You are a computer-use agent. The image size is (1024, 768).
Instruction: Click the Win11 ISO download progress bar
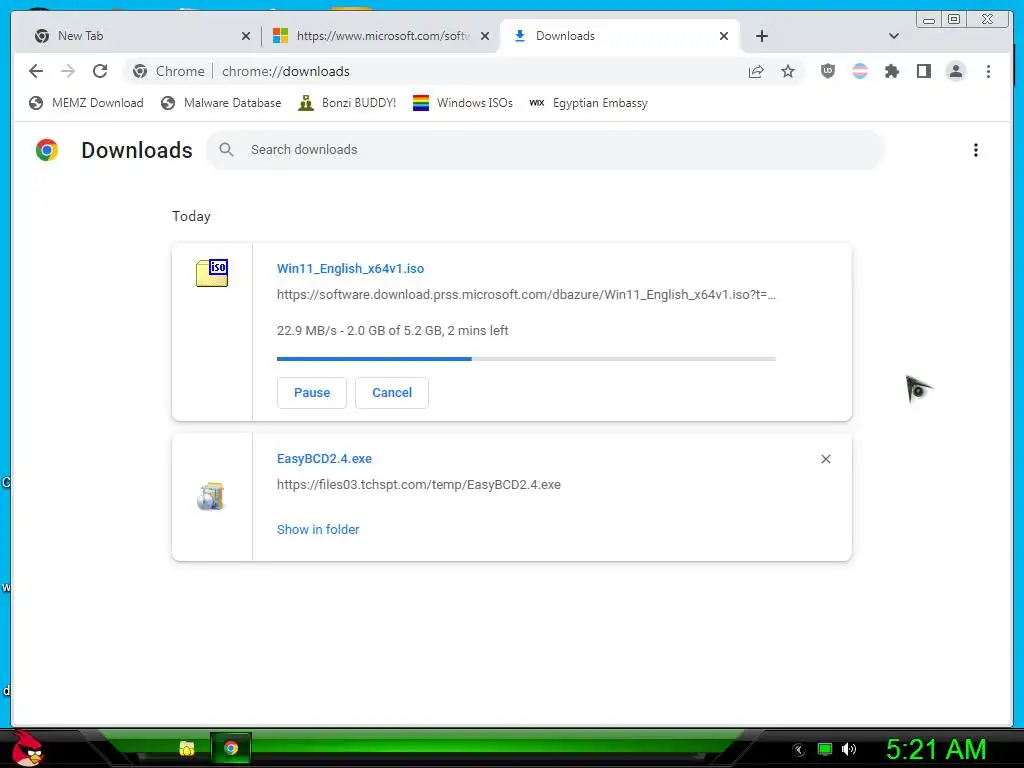click(526, 359)
